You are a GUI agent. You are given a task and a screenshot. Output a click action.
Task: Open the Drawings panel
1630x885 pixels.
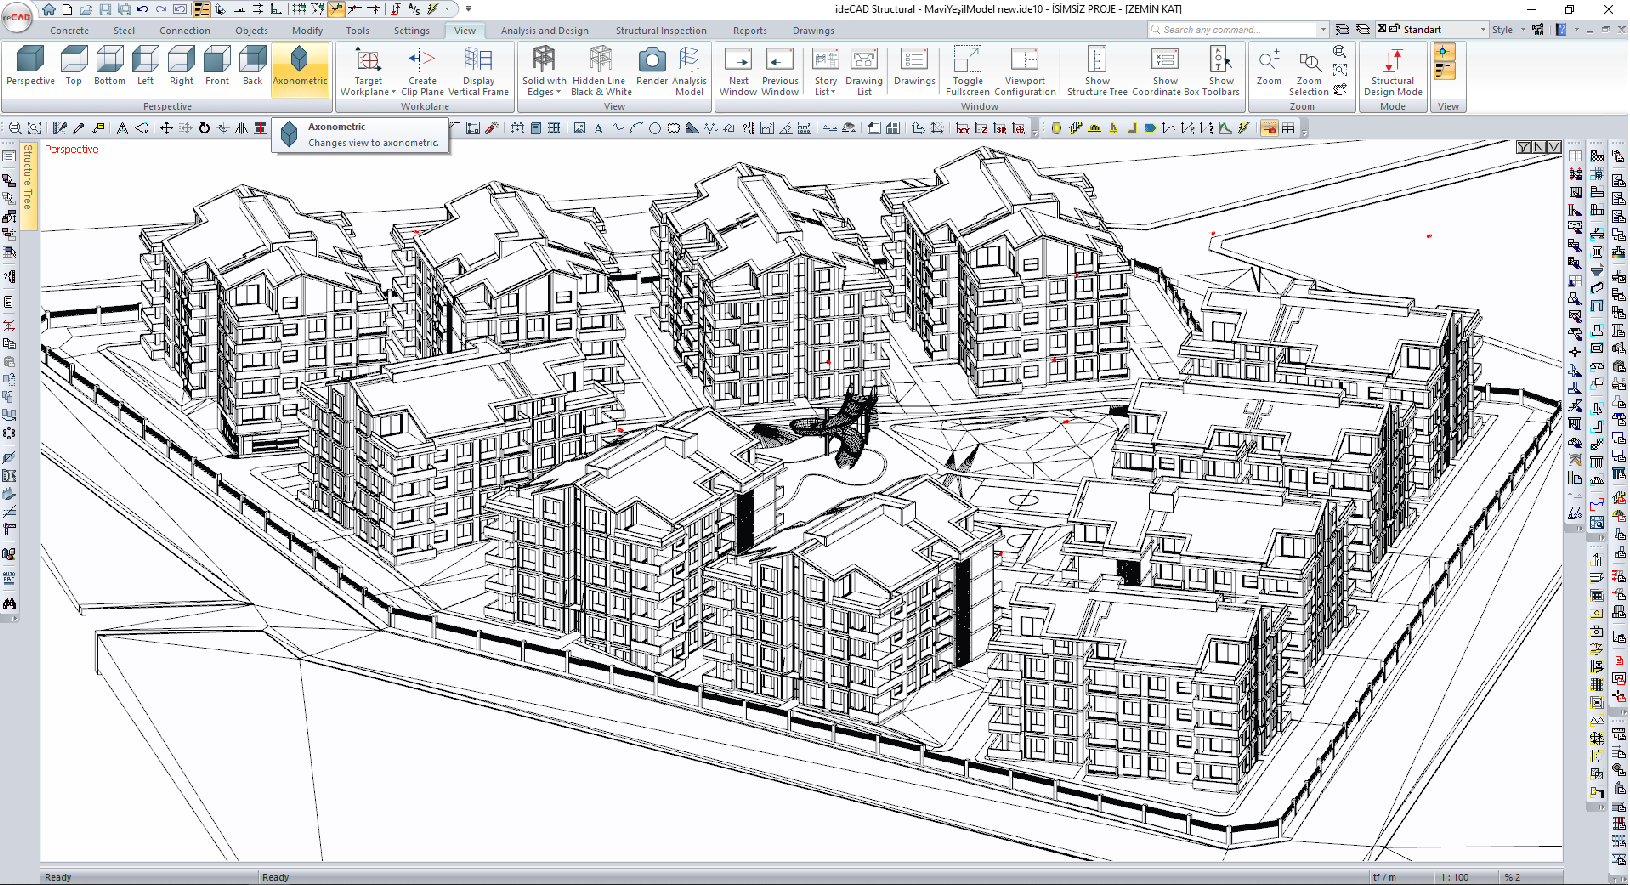pyautogui.click(x=914, y=66)
